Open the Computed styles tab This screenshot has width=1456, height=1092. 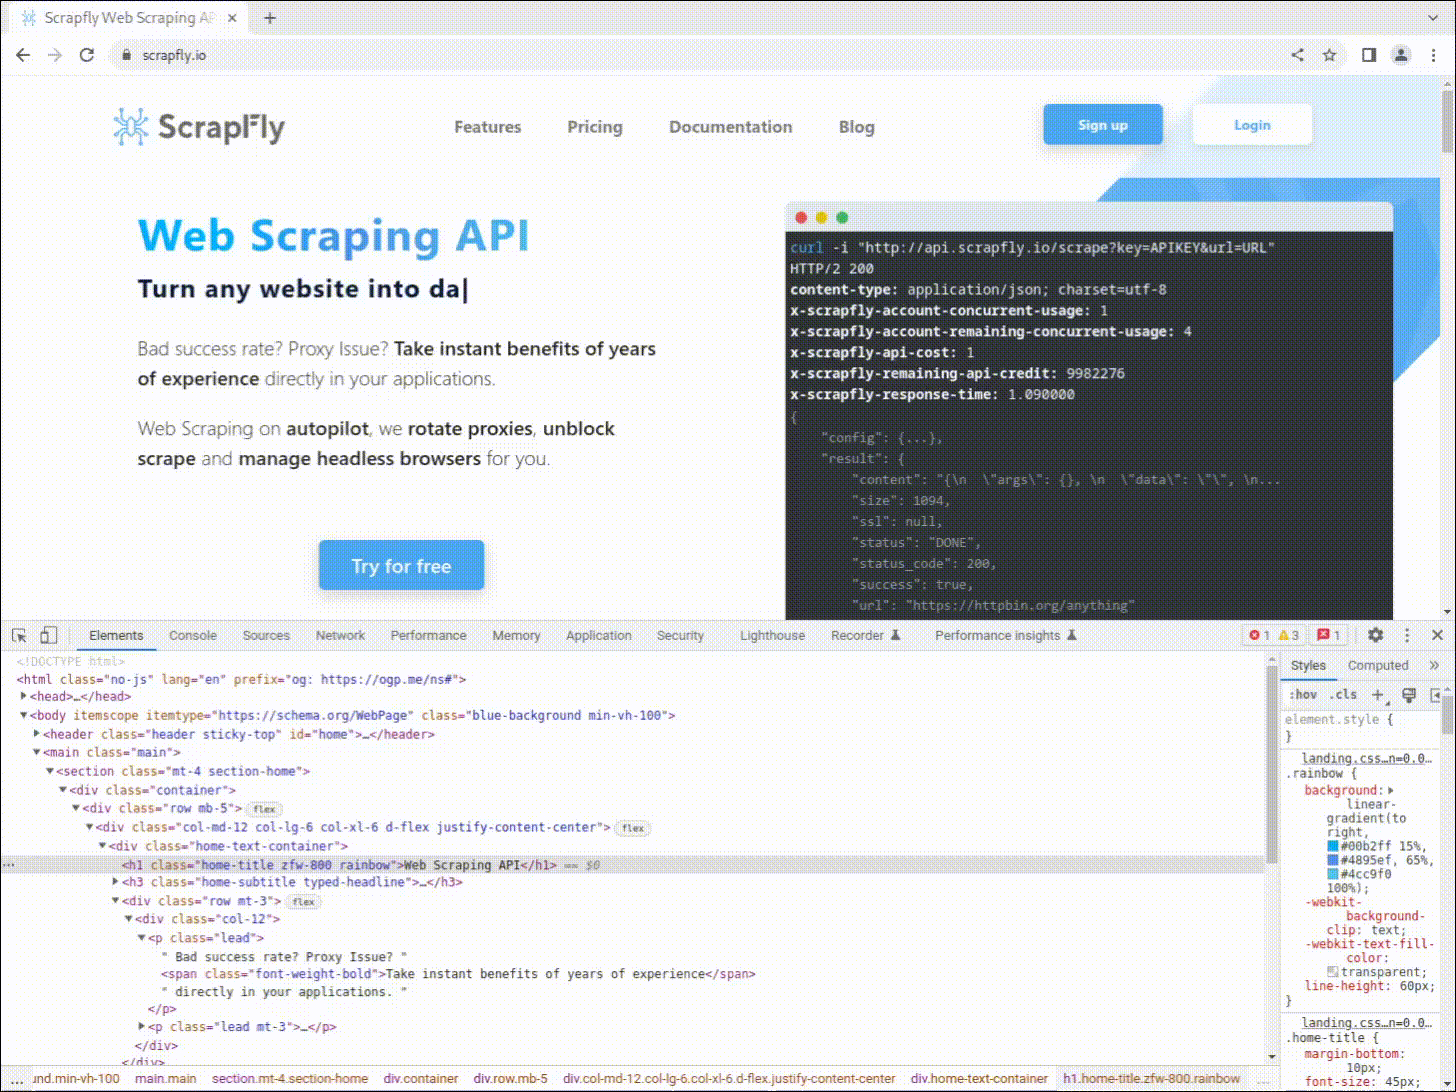pyautogui.click(x=1378, y=665)
